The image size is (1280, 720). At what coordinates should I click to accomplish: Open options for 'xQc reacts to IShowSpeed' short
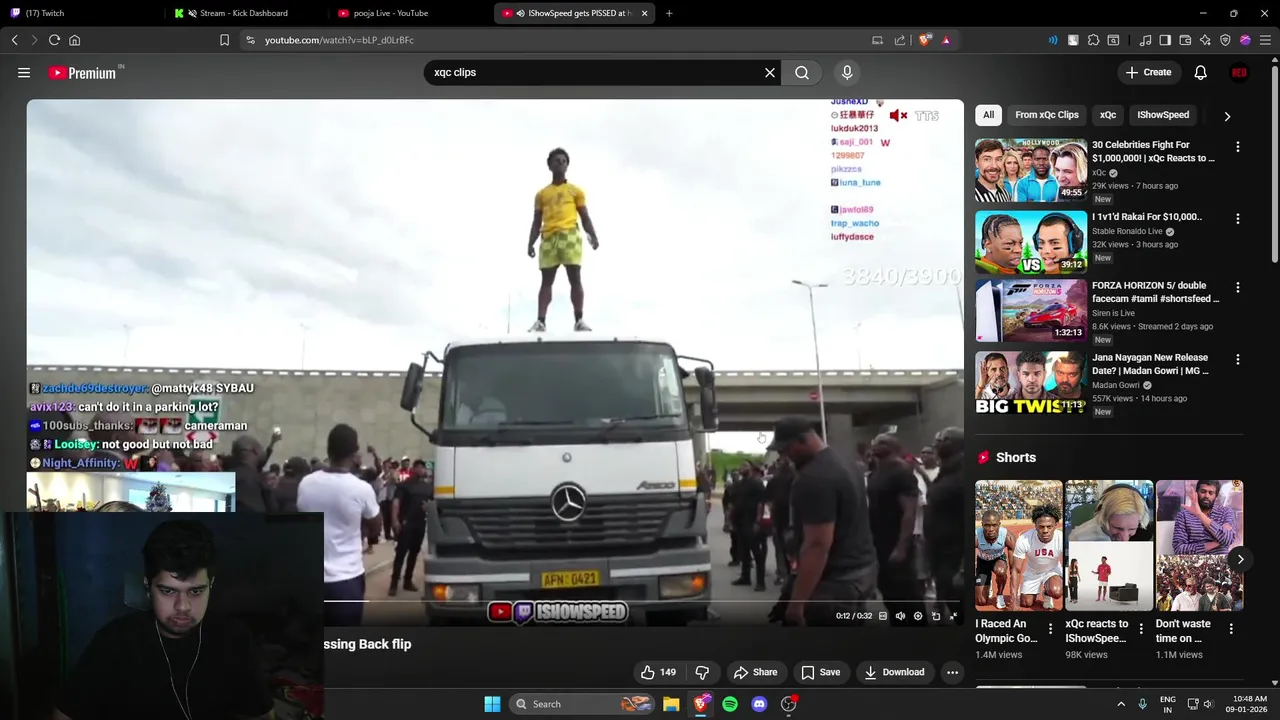click(1141, 629)
